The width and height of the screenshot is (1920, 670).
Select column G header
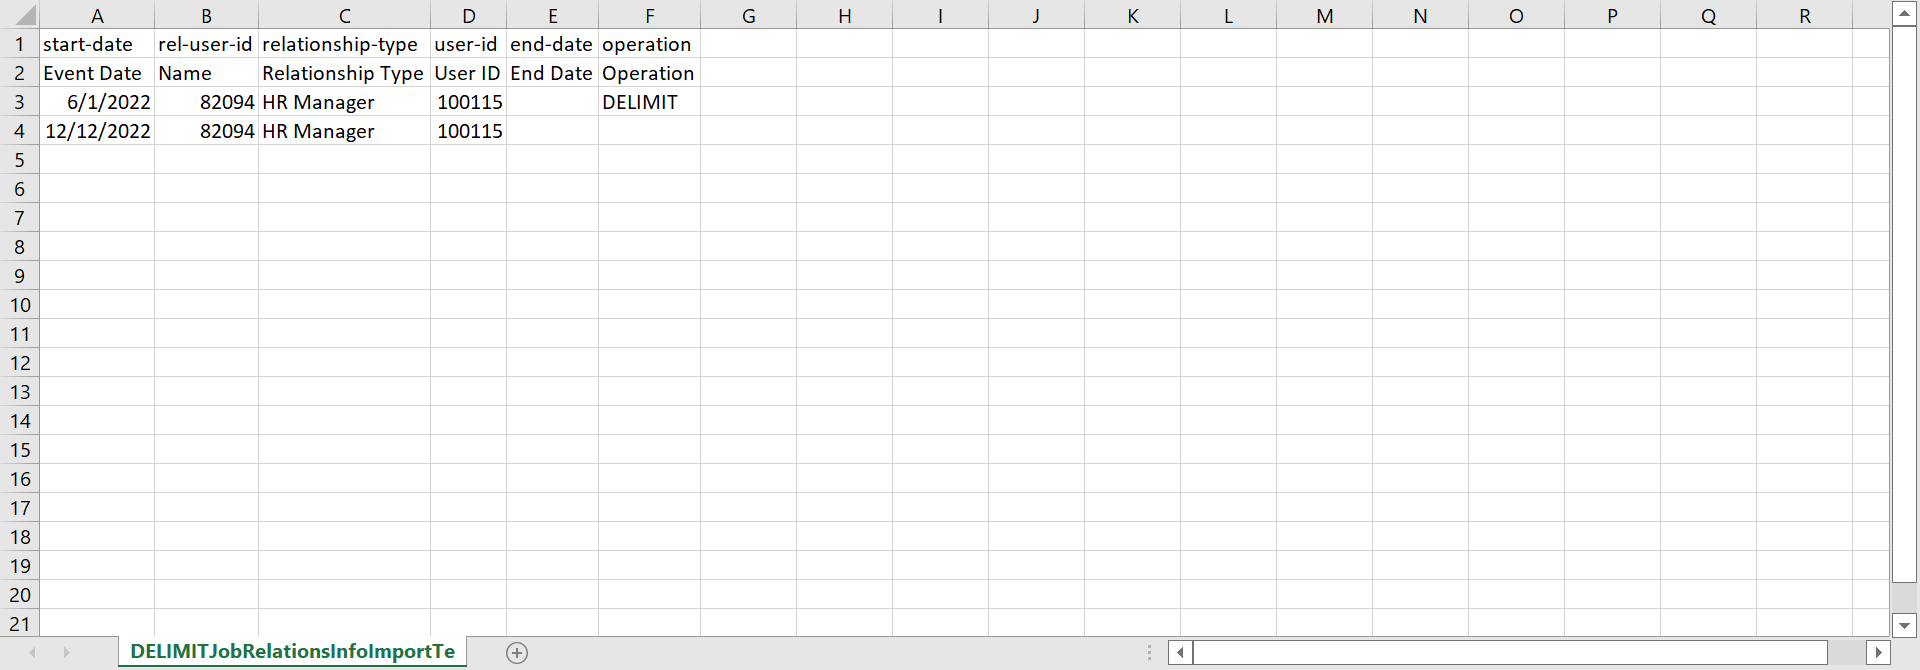[x=748, y=15]
